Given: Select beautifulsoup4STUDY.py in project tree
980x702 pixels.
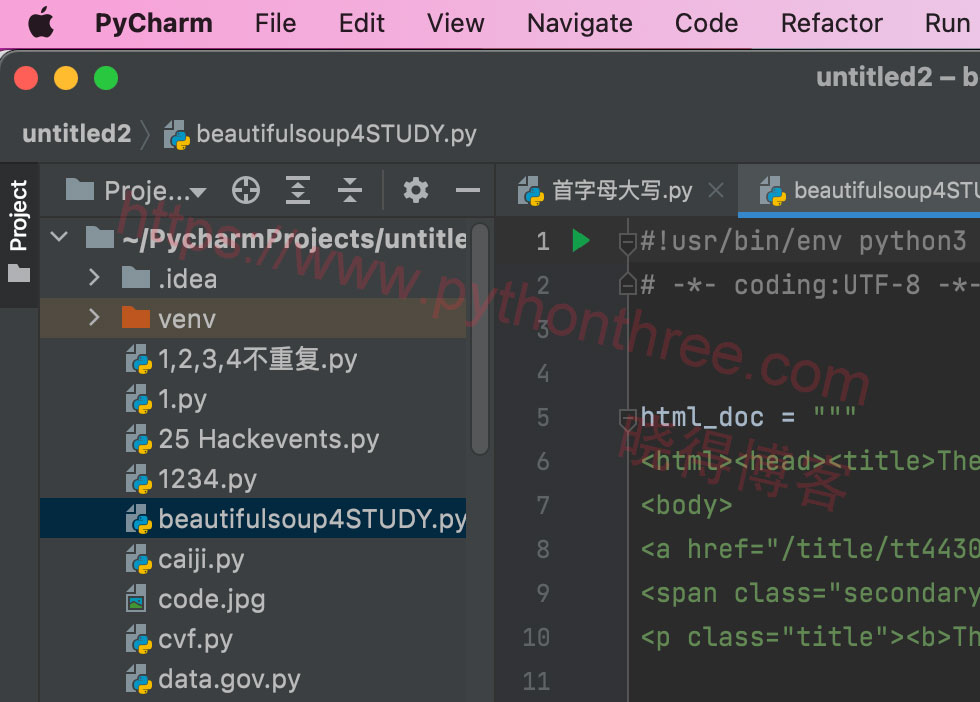Looking at the screenshot, I should [x=253, y=518].
